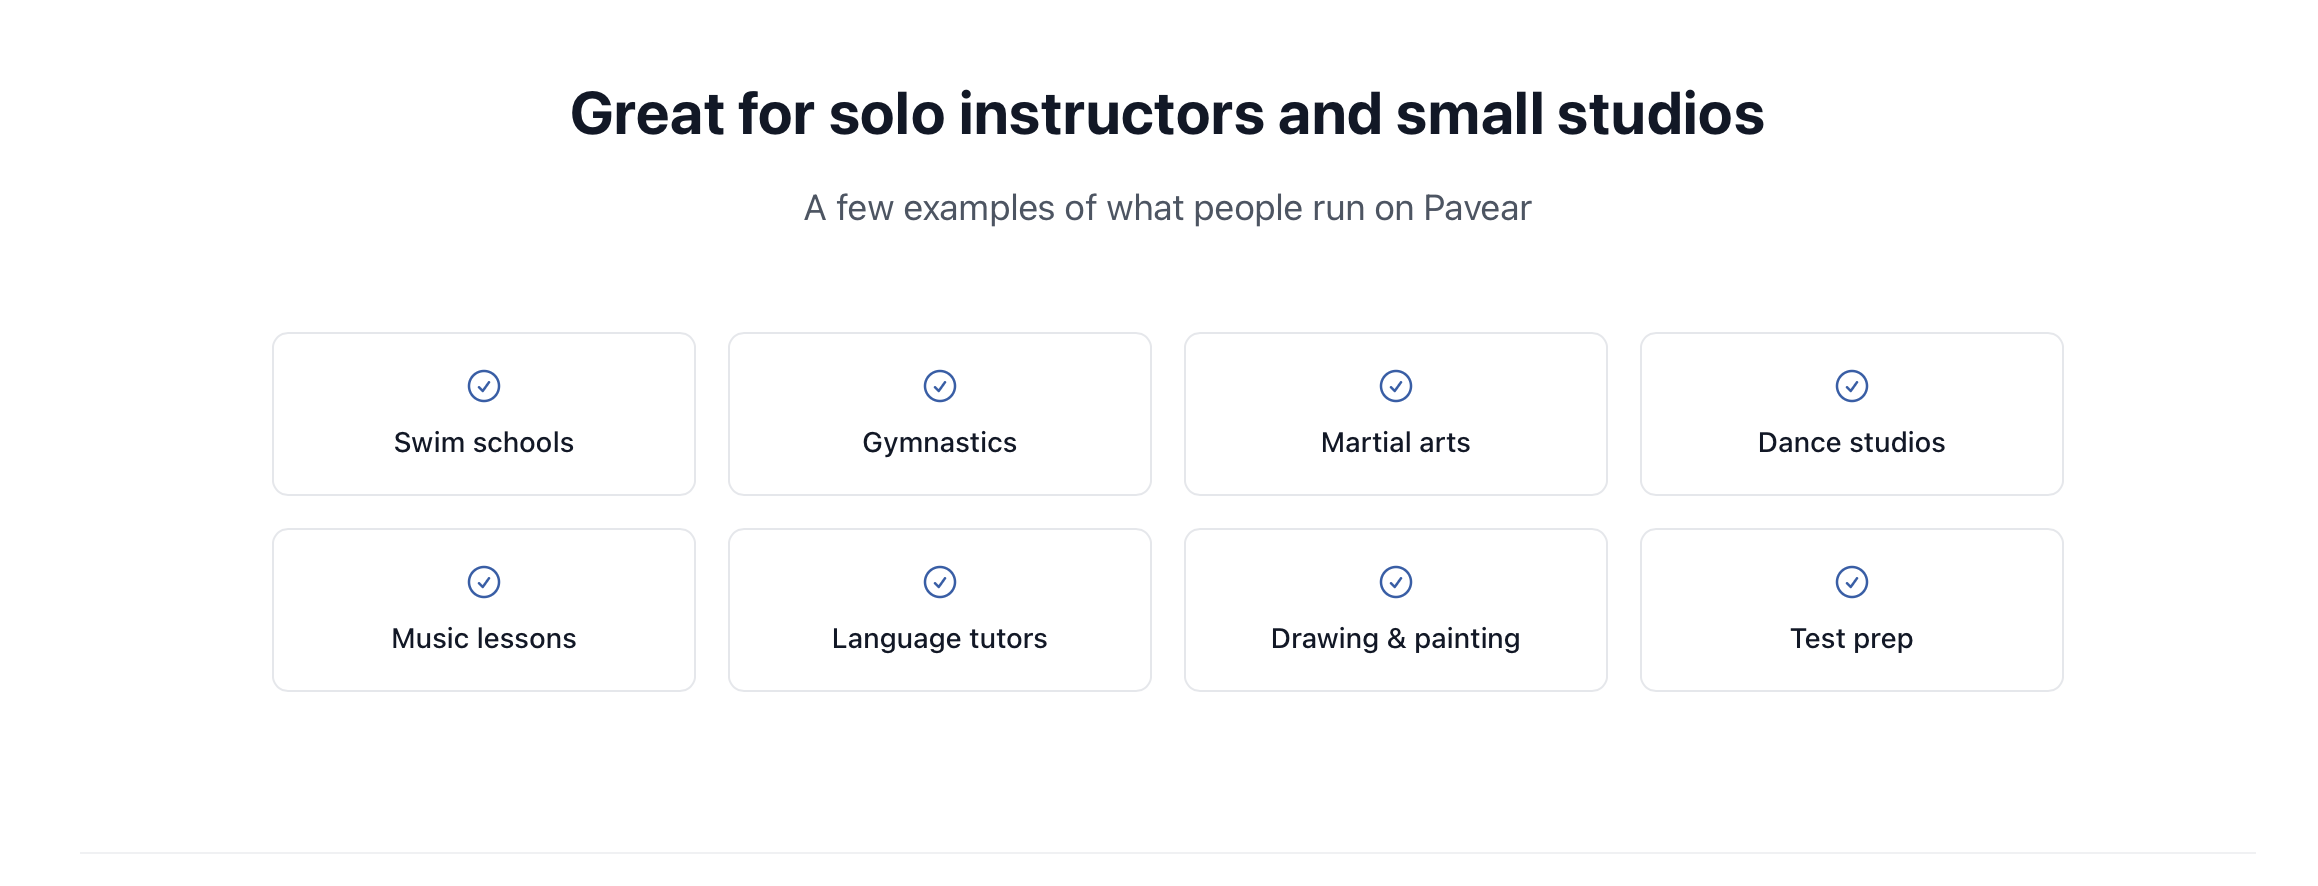Open the Dance studios label

(x=1852, y=442)
